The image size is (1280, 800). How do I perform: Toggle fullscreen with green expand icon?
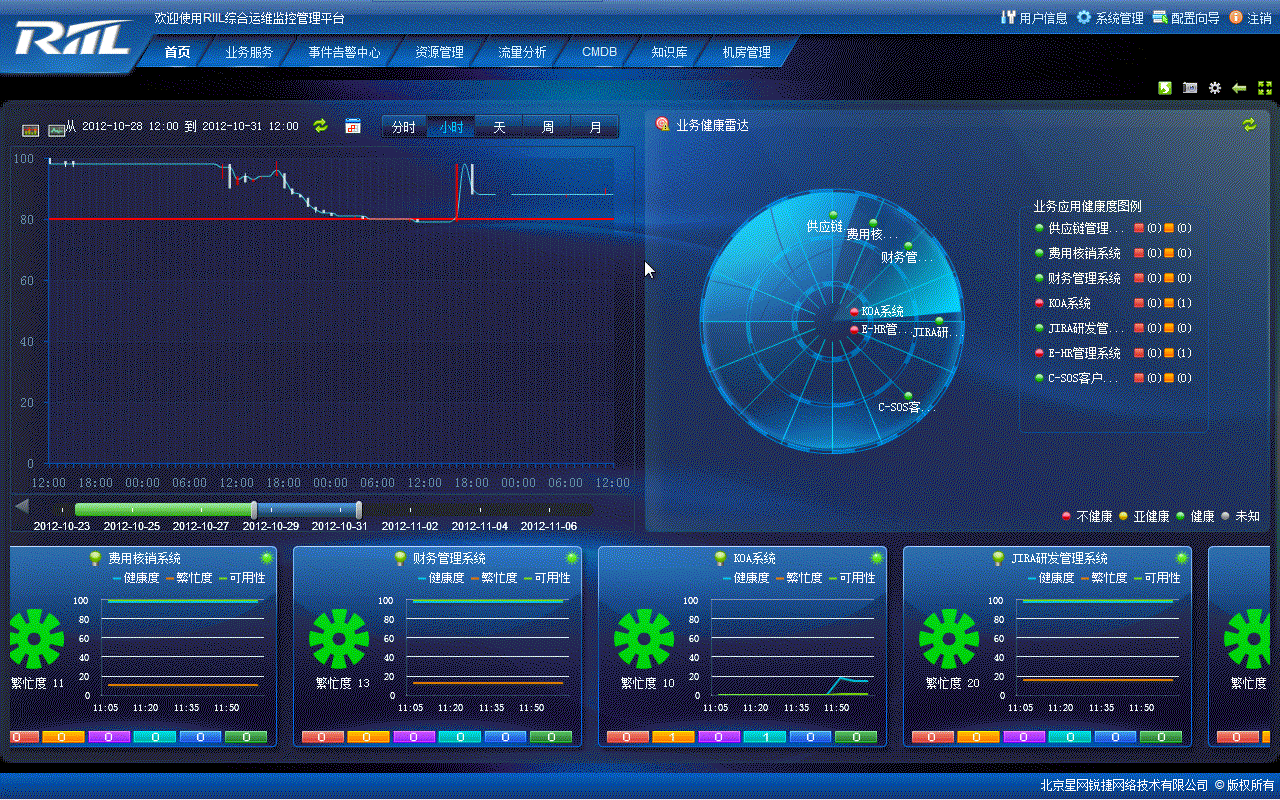point(1264,88)
